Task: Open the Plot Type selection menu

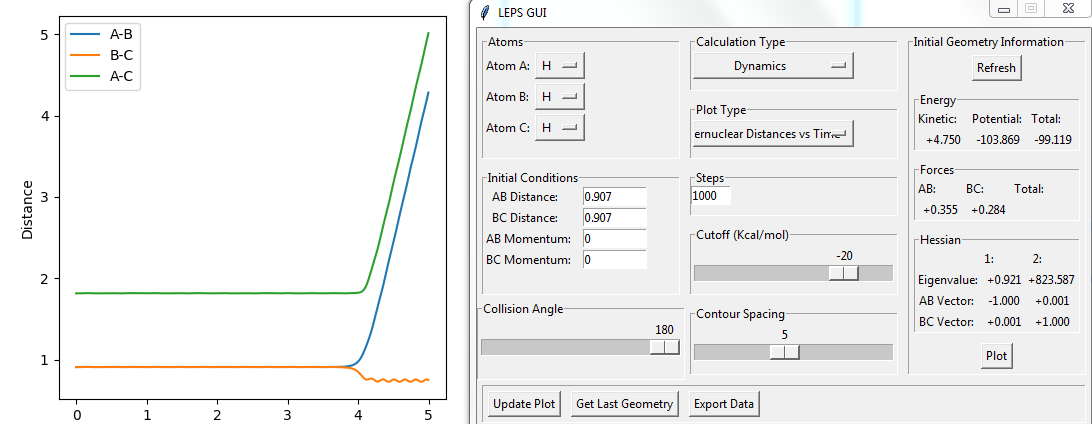Action: click(x=772, y=134)
